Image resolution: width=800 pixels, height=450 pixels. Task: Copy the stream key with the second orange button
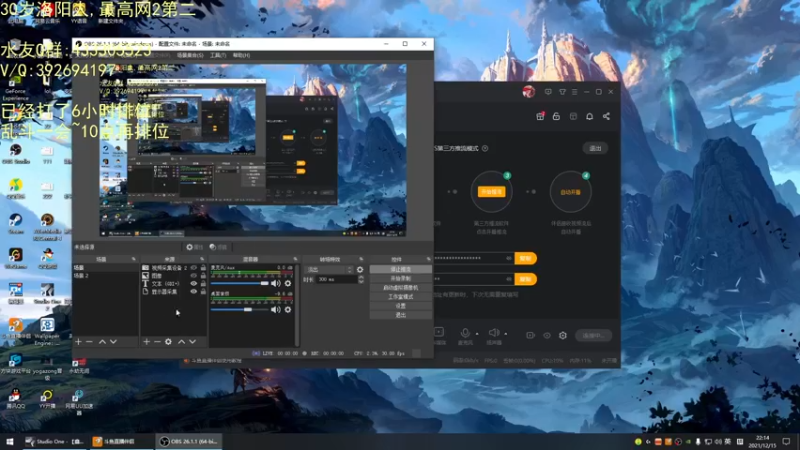(x=526, y=279)
